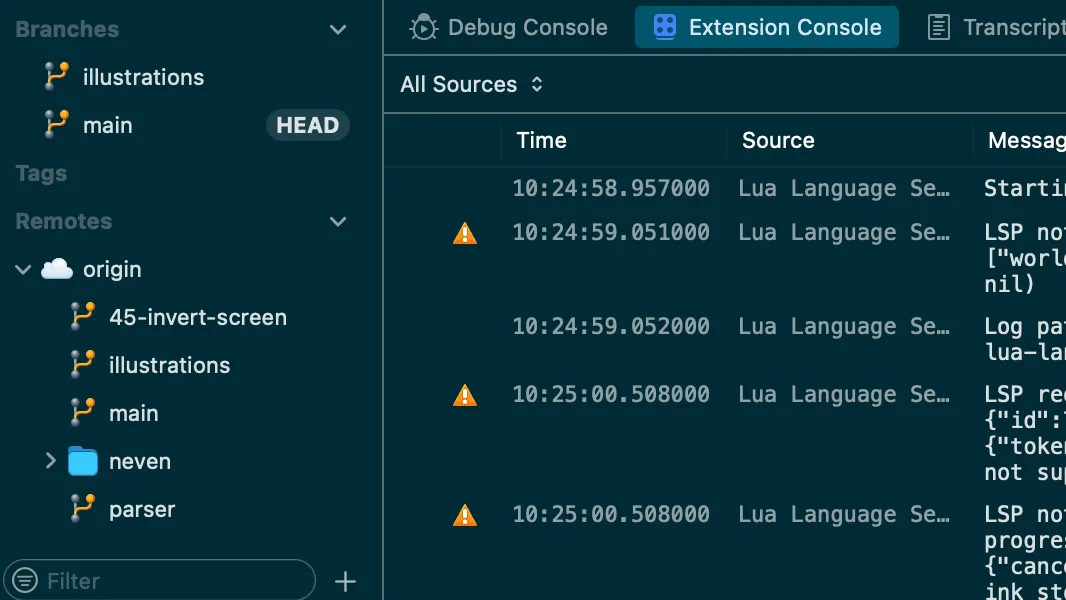Switch to the Extension Console tab
Viewport: 1066px width, 600px height.
point(767,27)
